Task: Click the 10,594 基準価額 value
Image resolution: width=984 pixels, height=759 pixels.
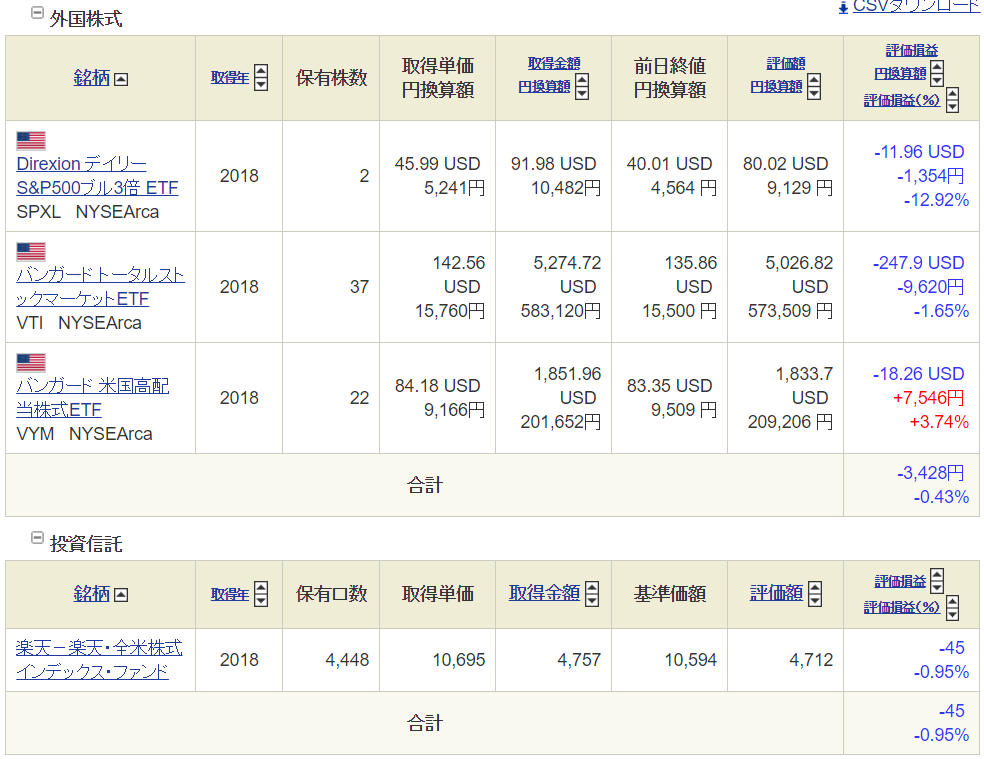Action: tap(690, 660)
